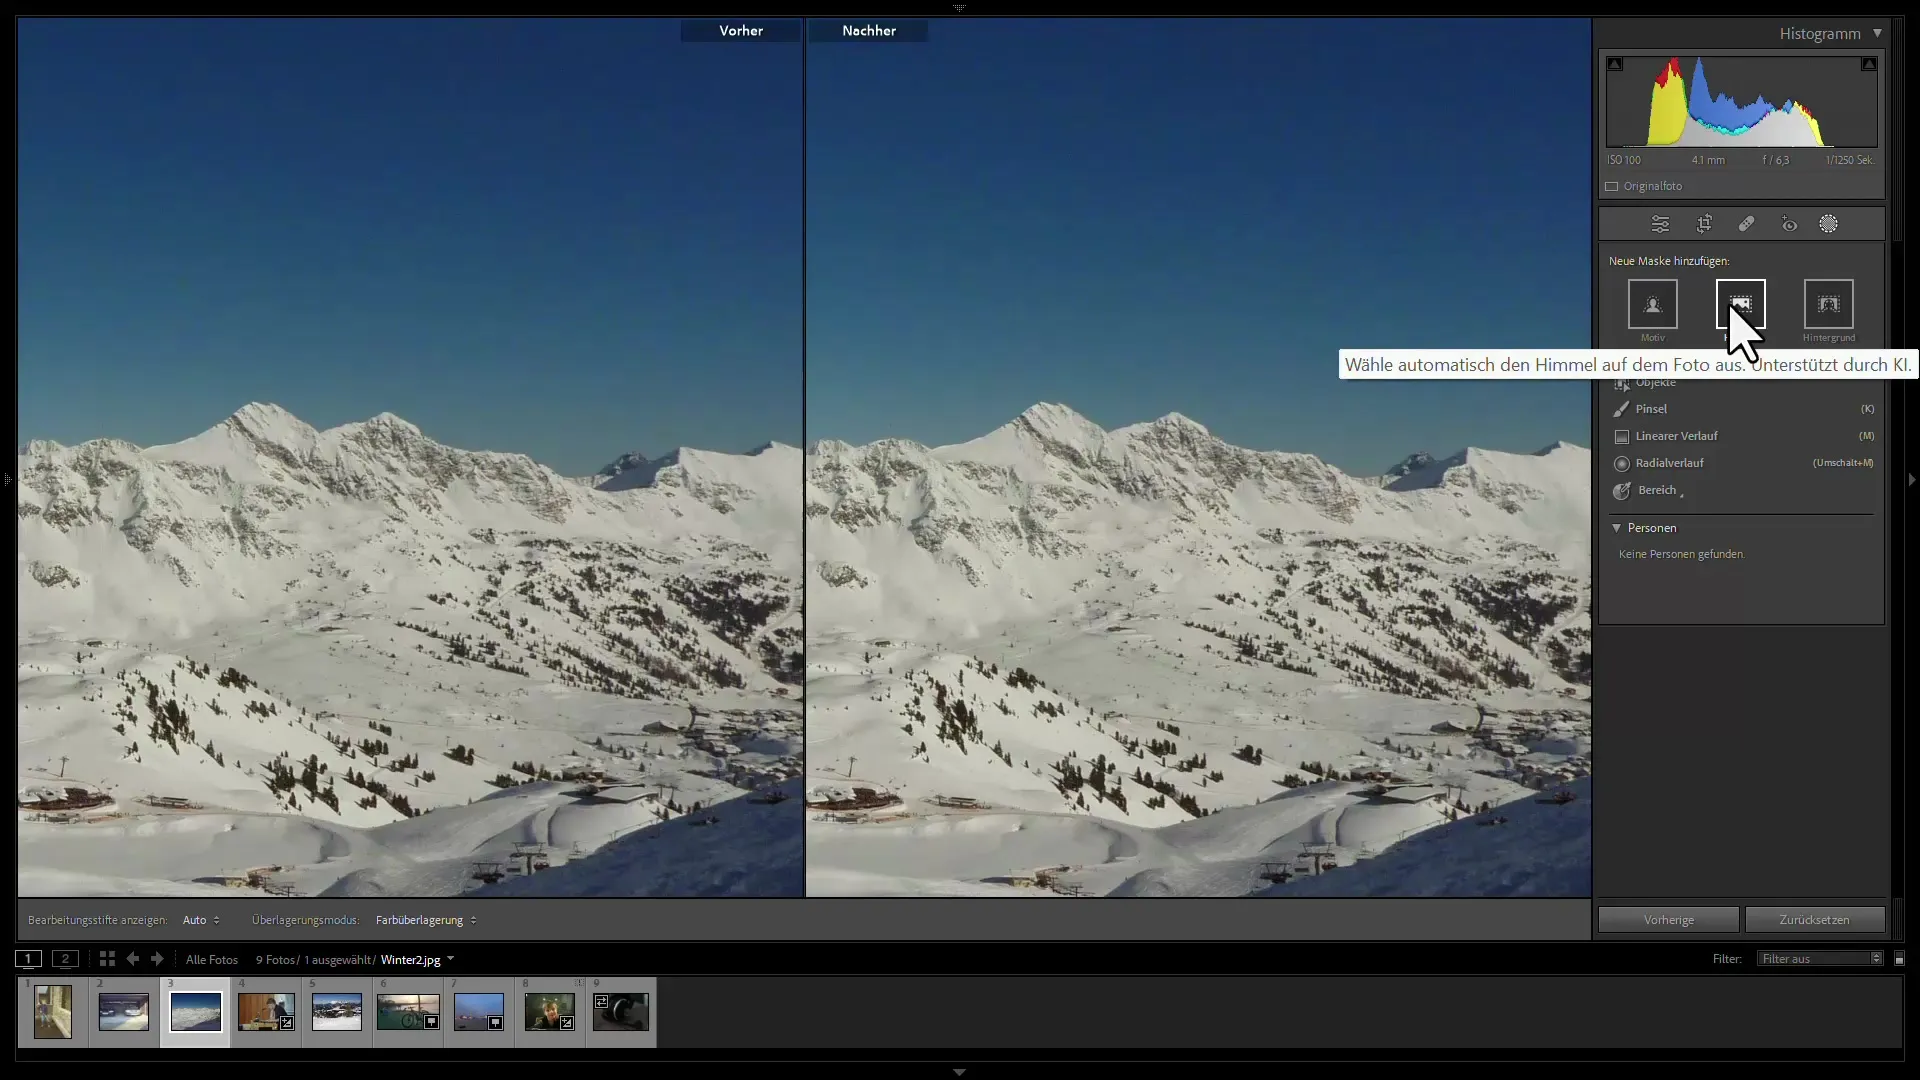Viewport: 1920px width, 1080px height.
Task: Select the Crop overlay tool
Action: (1704, 224)
